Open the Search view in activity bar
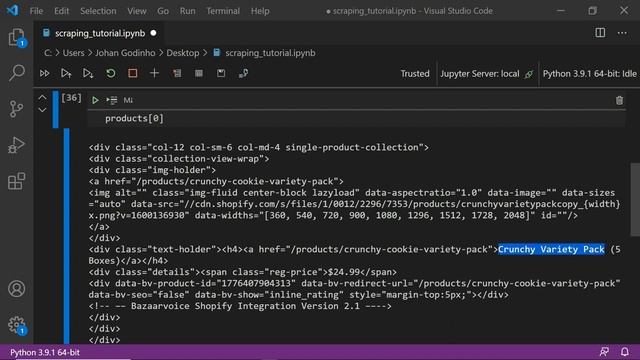Image resolution: width=640 pixels, height=360 pixels. pyautogui.click(x=16, y=73)
